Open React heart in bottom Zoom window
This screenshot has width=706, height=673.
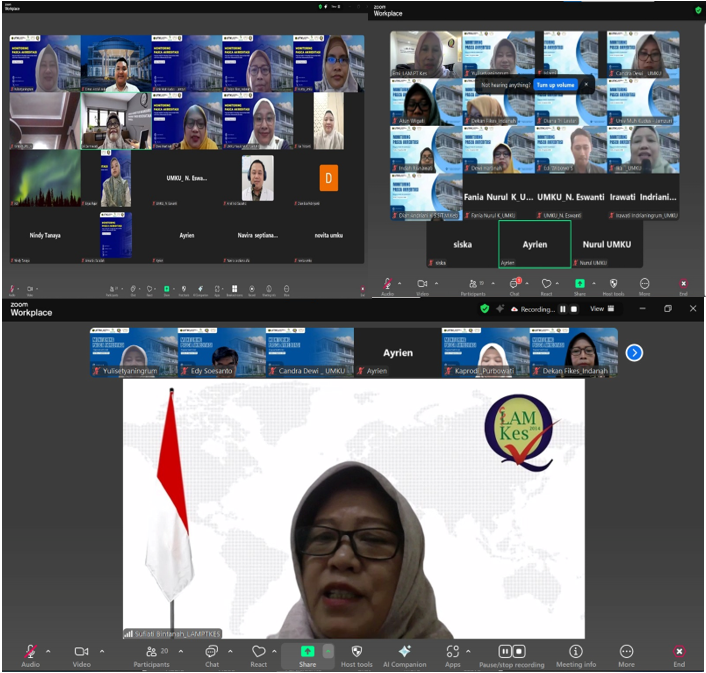(258, 656)
